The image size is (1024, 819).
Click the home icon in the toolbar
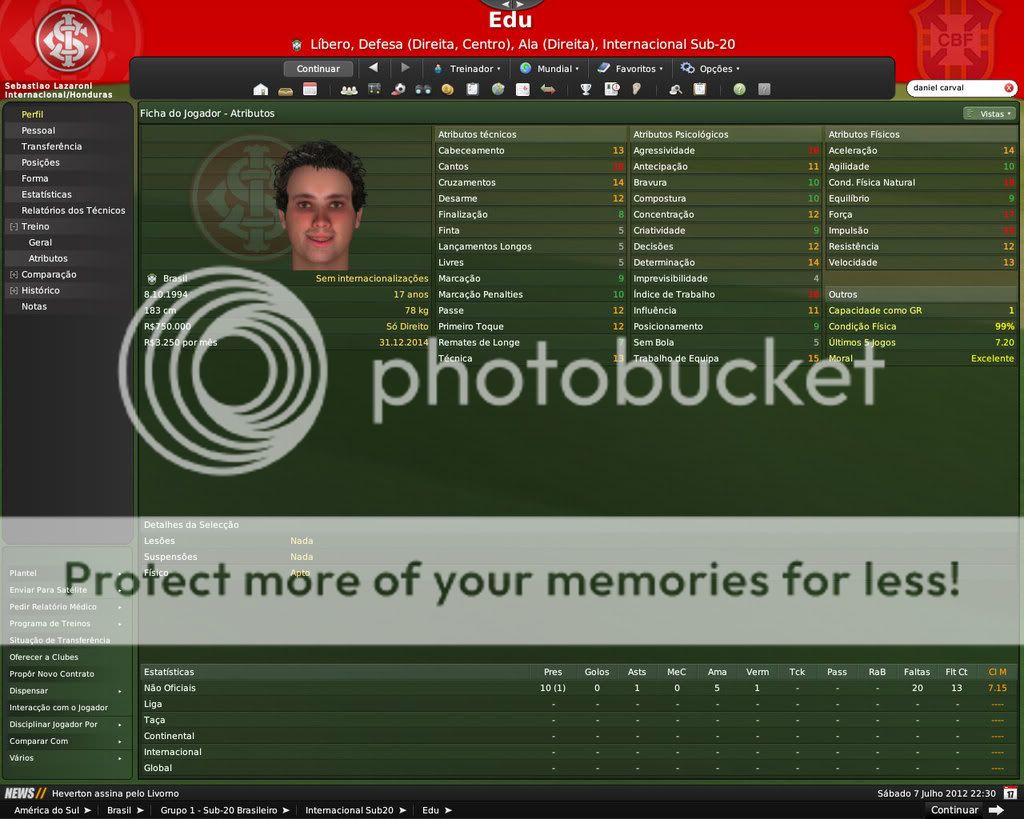pos(261,89)
